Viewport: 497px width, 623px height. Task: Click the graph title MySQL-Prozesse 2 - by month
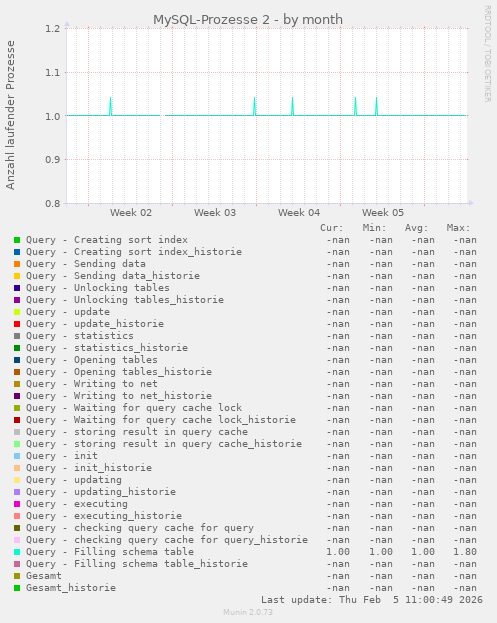coord(248,19)
